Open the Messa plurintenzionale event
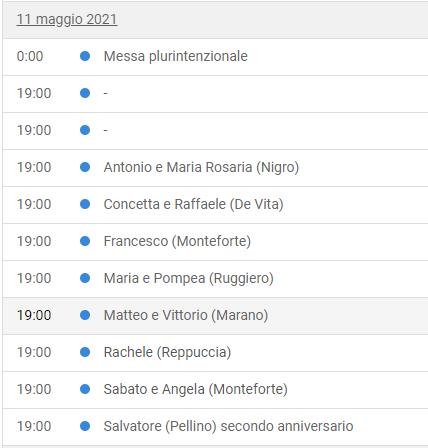This screenshot has height=448, width=428. pos(176,56)
